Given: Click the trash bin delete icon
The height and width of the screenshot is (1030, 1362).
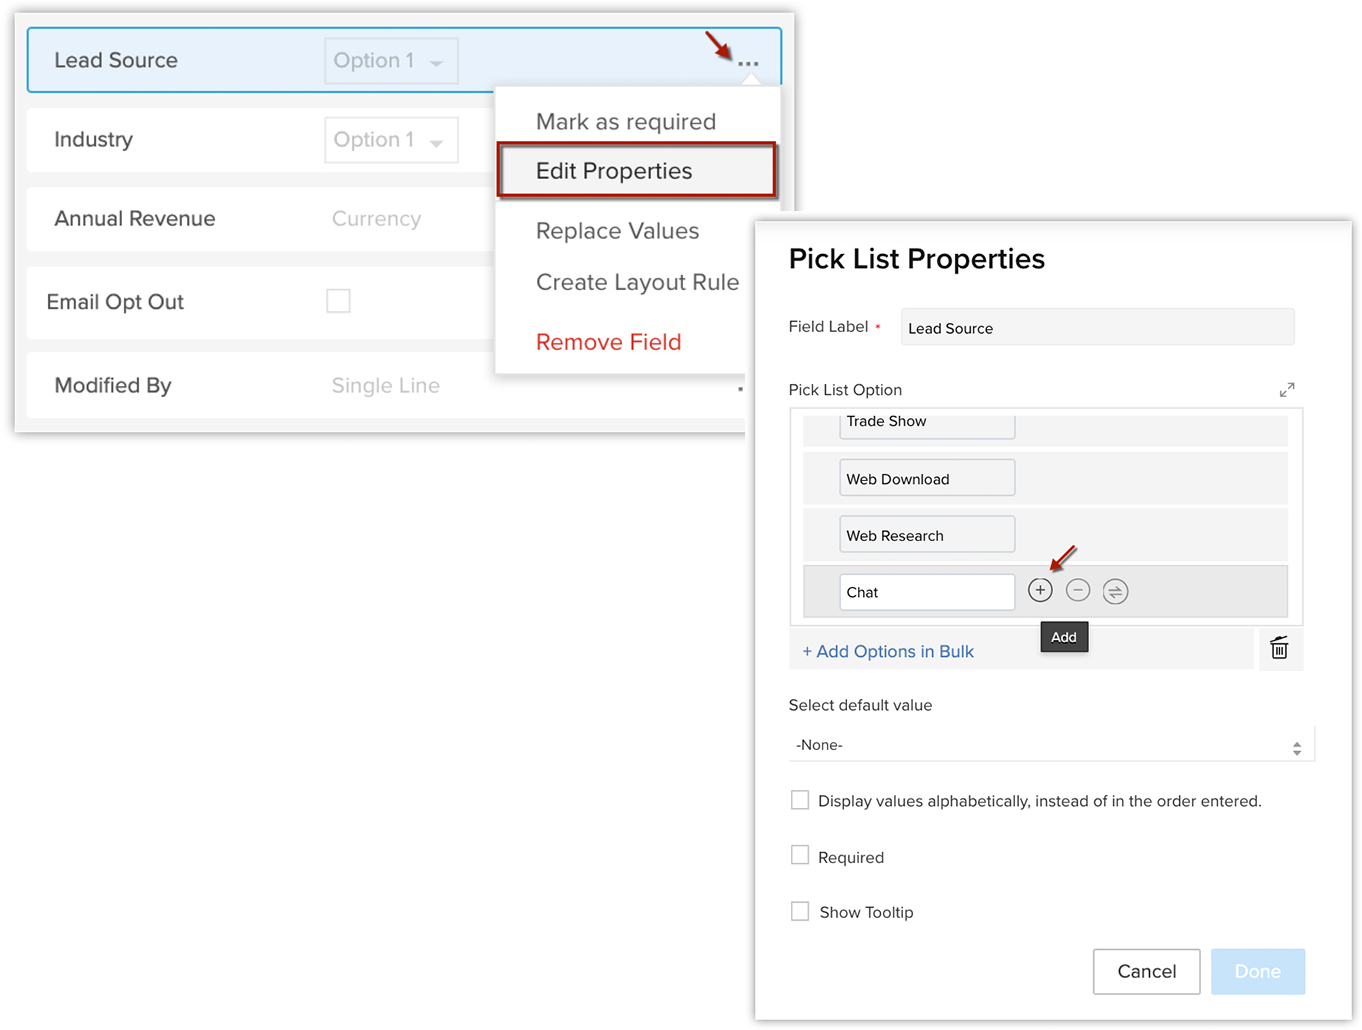Looking at the screenshot, I should [1279, 648].
